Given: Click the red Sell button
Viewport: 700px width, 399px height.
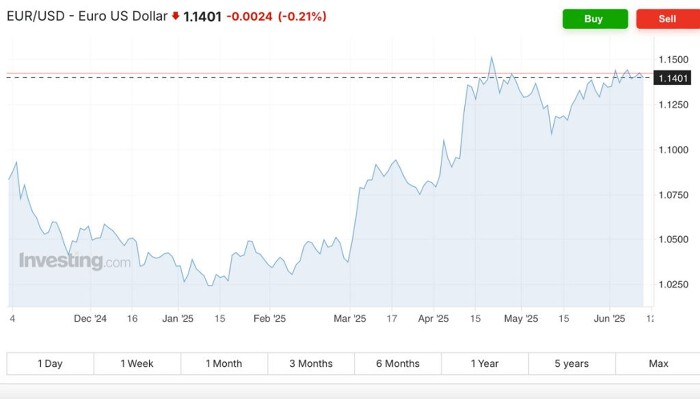Looking at the screenshot, I should (x=668, y=19).
